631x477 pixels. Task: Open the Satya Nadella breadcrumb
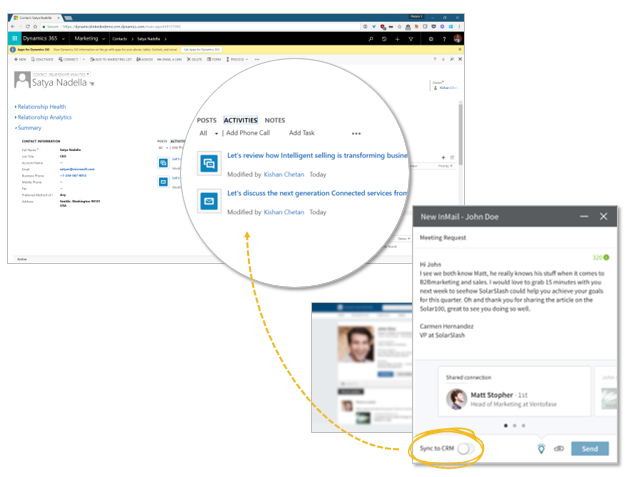pyautogui.click(x=148, y=39)
